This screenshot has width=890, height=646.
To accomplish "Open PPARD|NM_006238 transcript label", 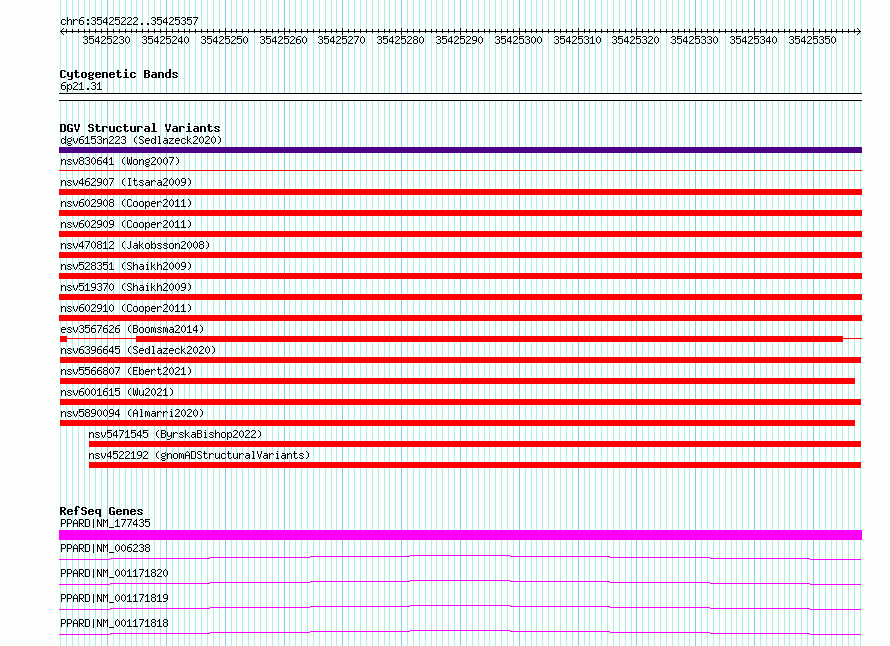I will click(105, 548).
